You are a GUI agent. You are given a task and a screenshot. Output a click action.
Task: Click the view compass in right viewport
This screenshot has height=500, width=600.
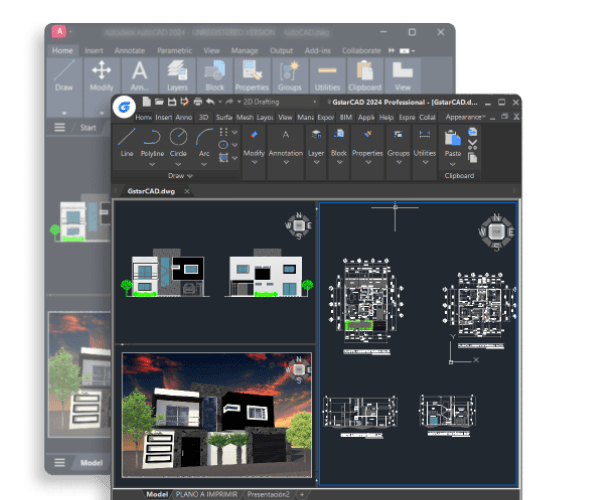click(496, 232)
